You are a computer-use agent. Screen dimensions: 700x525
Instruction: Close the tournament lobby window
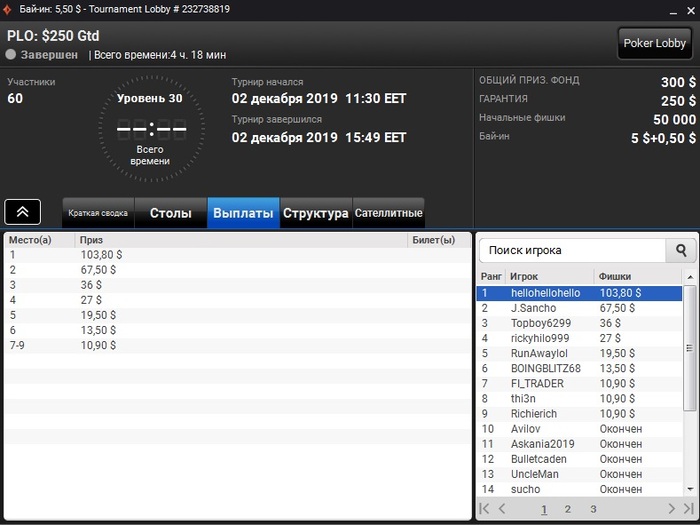click(x=690, y=10)
